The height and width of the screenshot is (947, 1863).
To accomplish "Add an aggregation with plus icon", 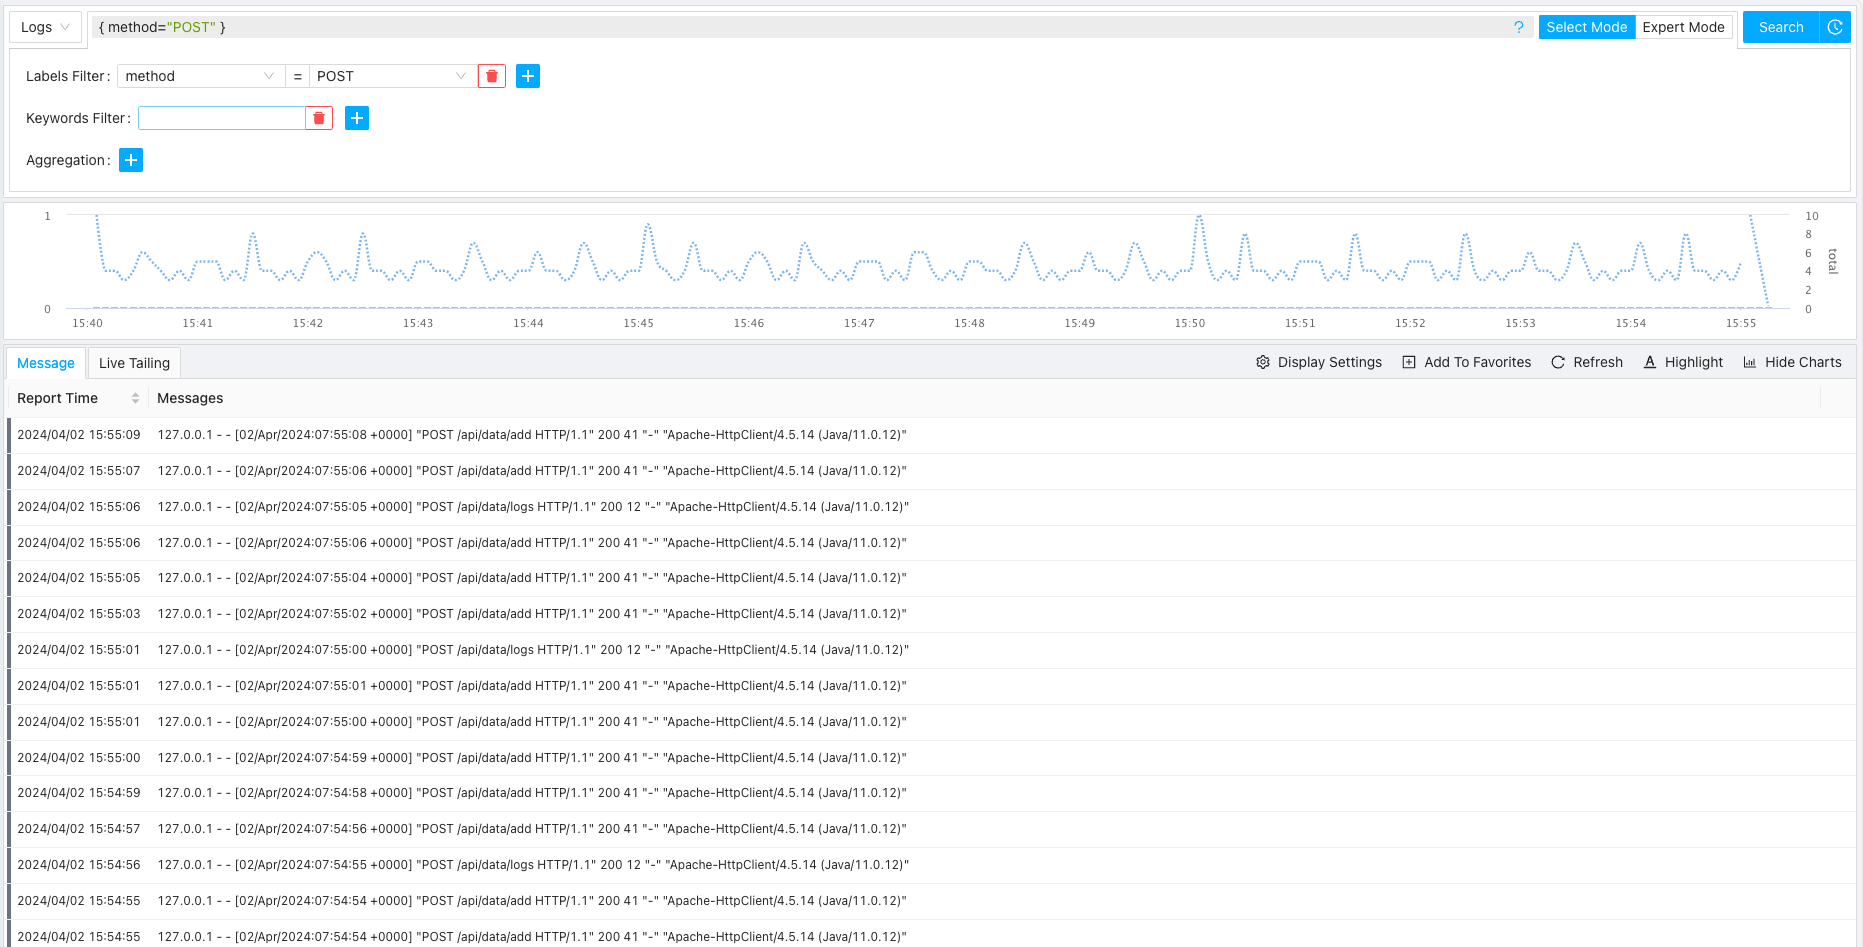I will pos(131,160).
